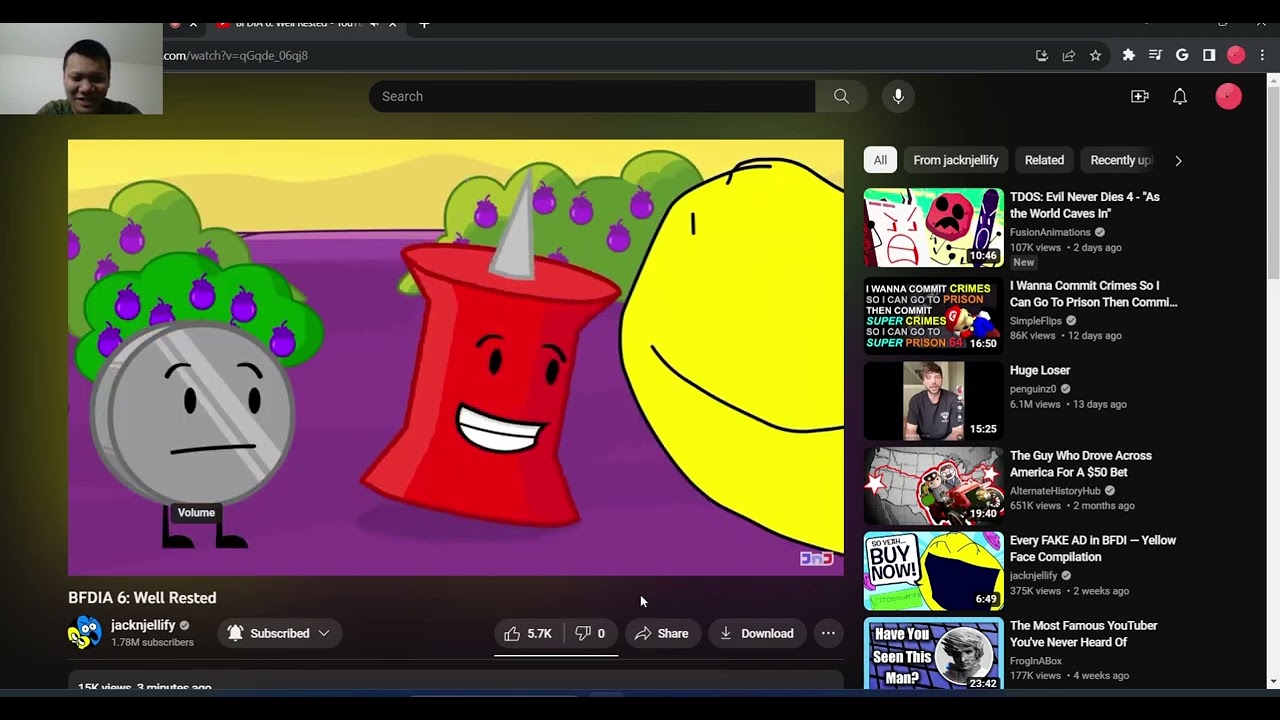Open more actions ellipsis menu
1280x720 pixels.
pyautogui.click(x=828, y=633)
